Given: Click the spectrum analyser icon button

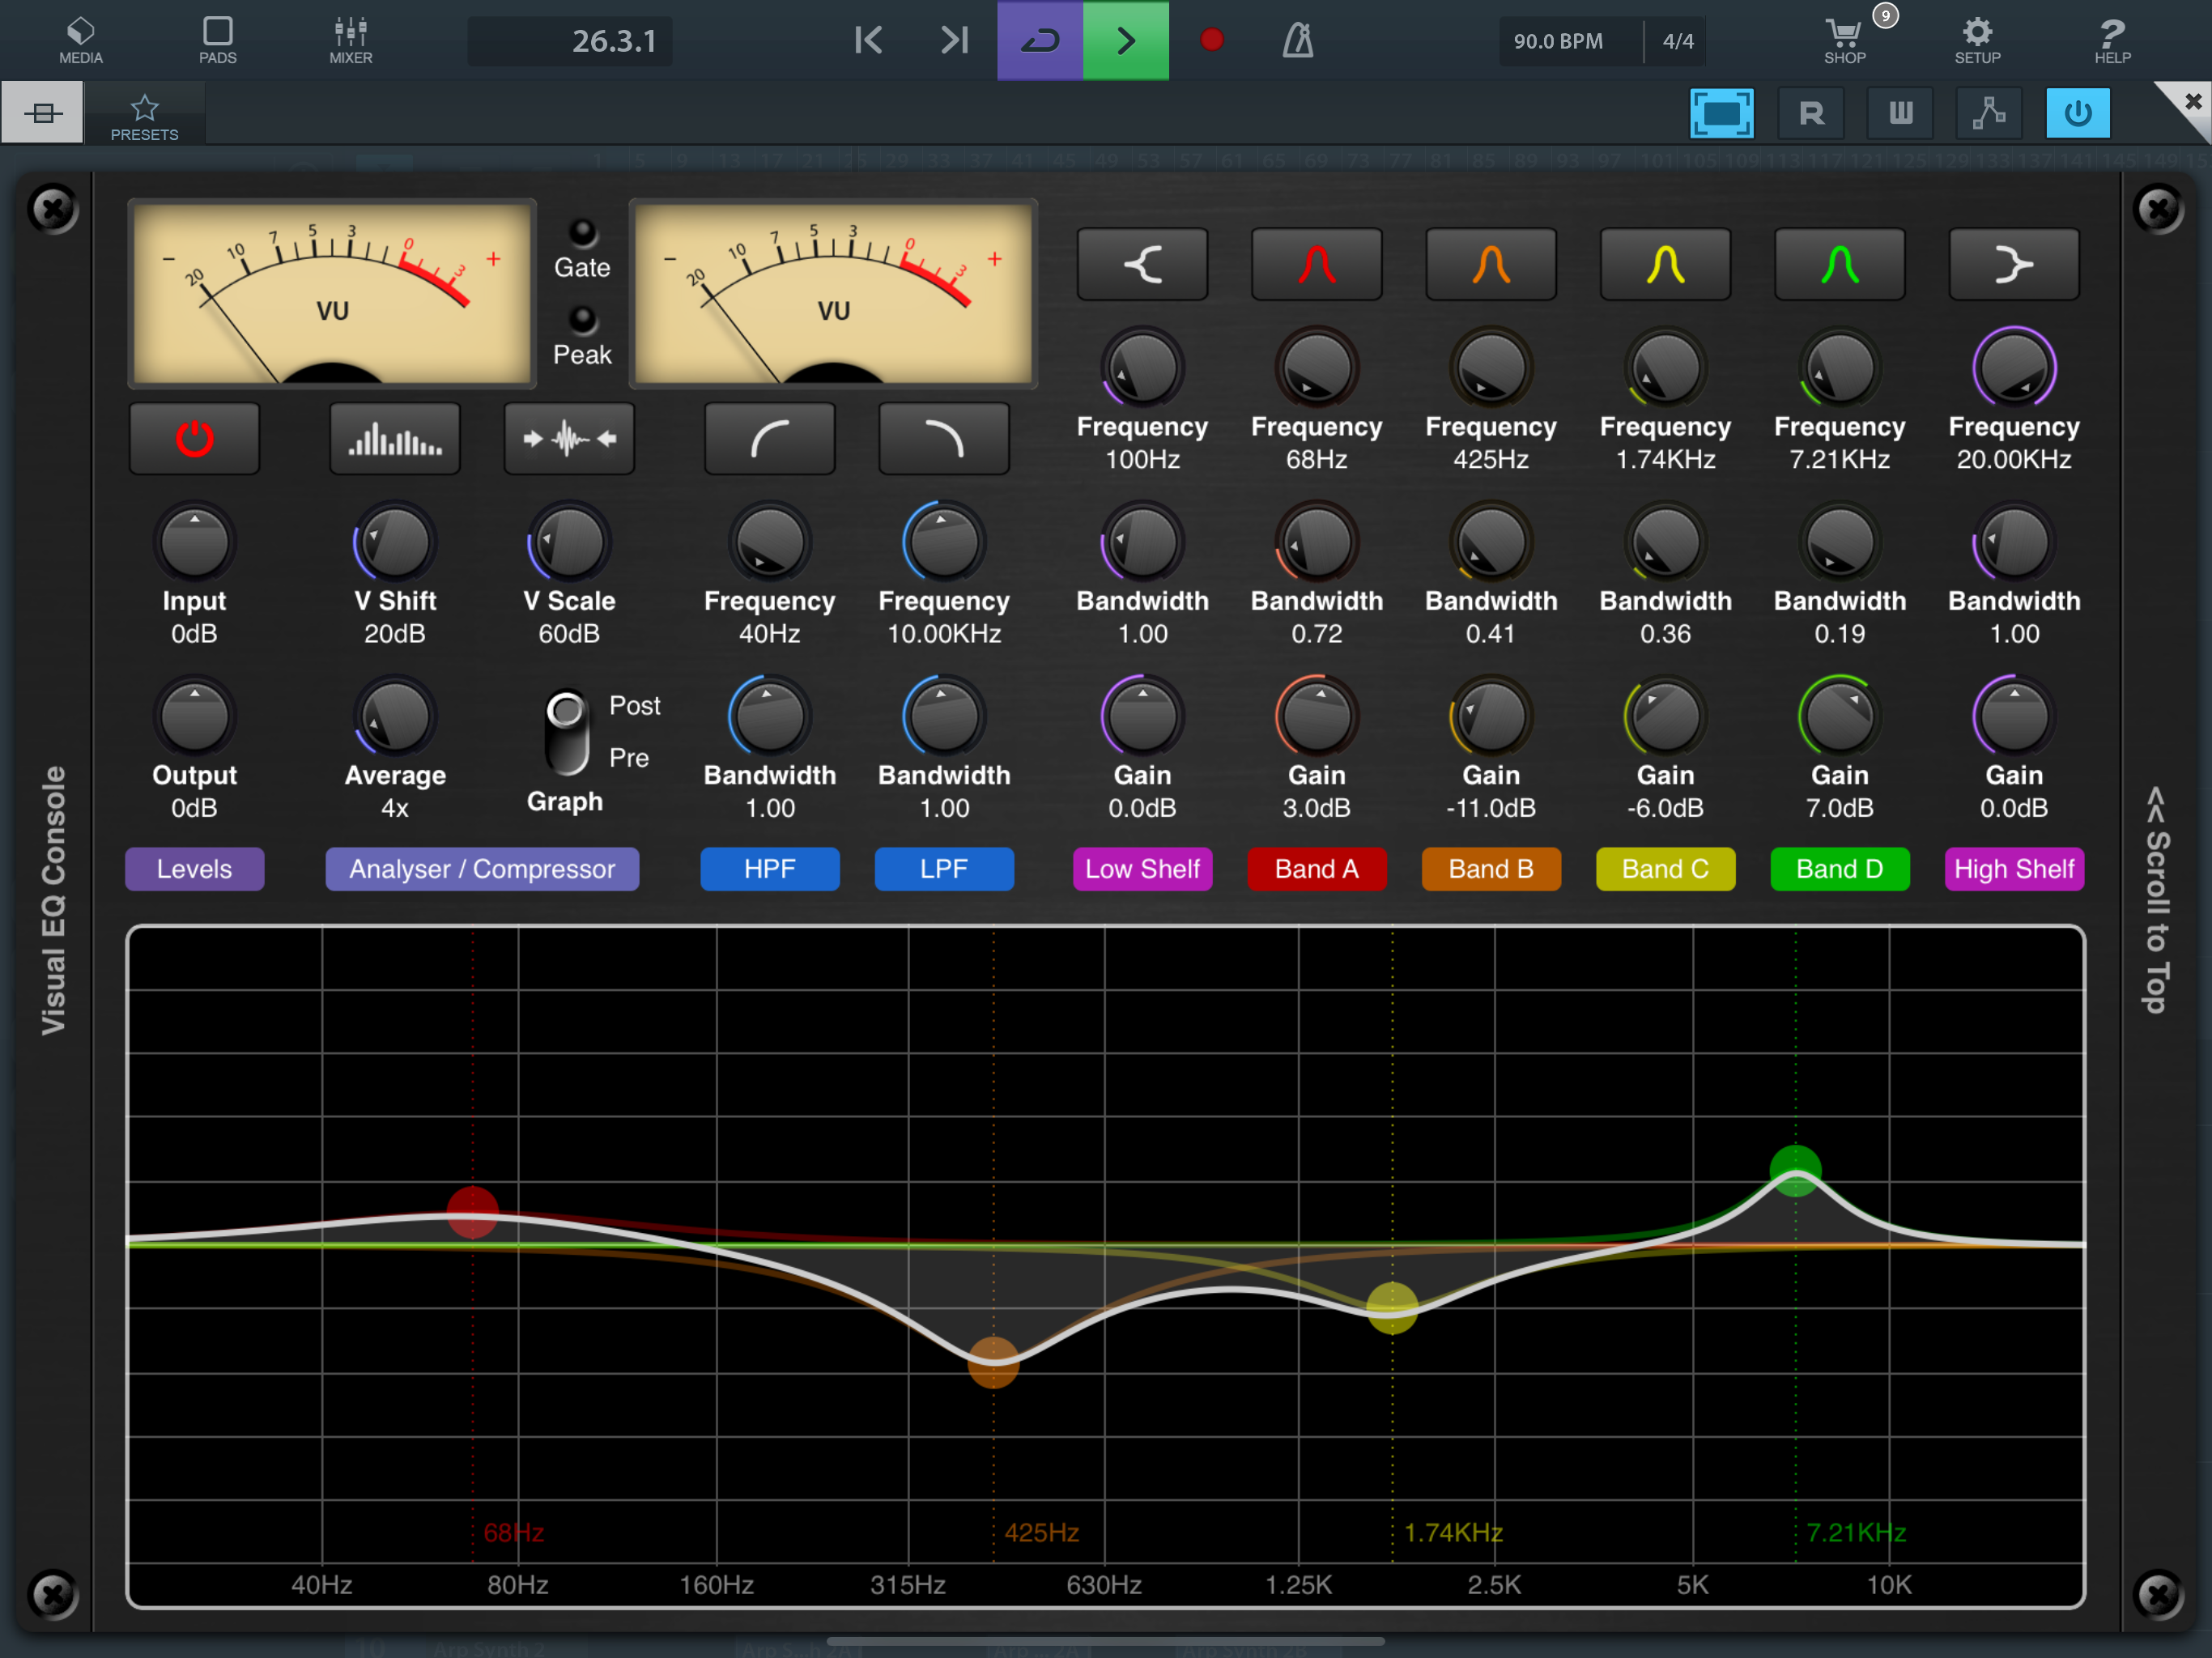Looking at the screenshot, I should click(395, 439).
